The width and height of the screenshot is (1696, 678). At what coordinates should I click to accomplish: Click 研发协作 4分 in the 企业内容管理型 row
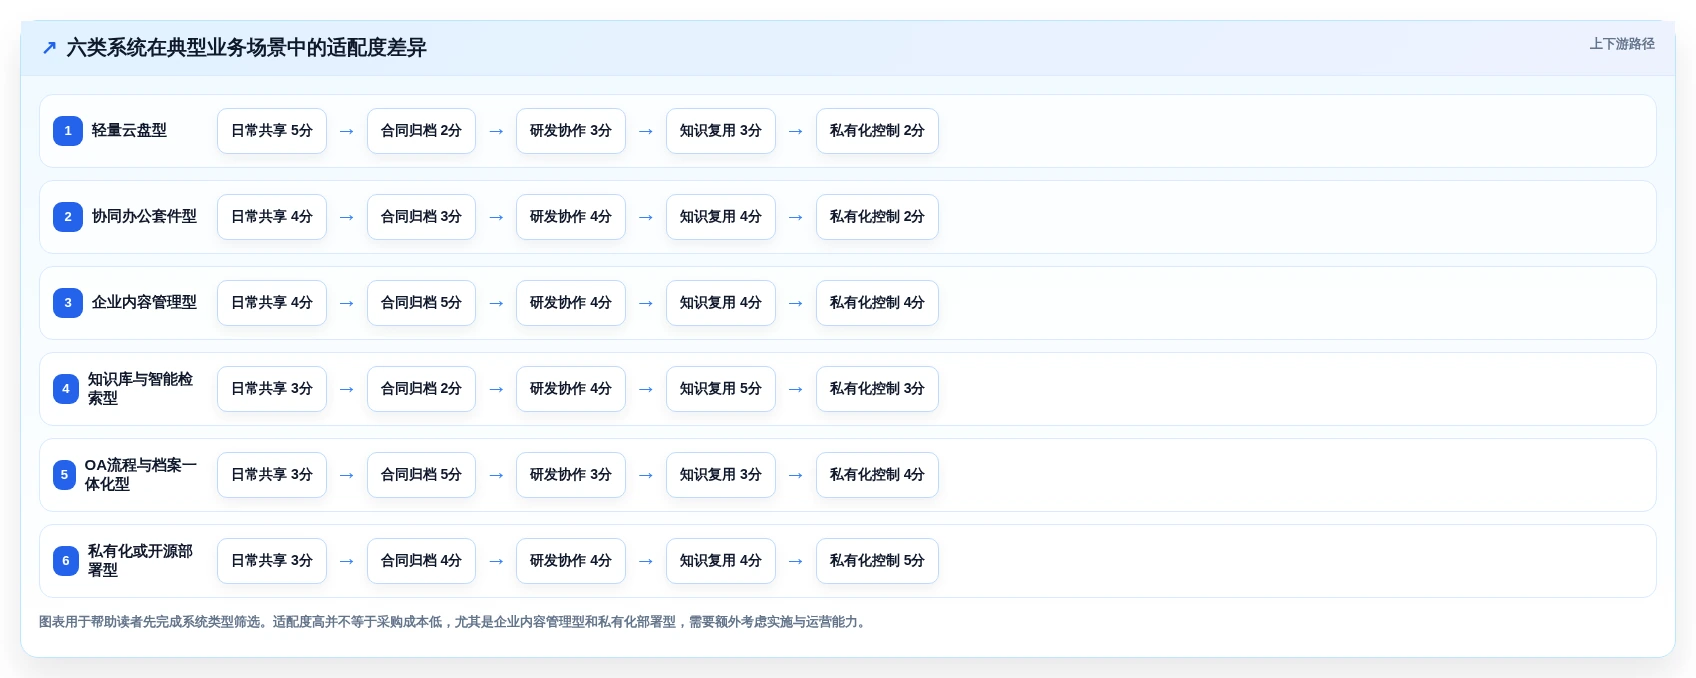pyautogui.click(x=571, y=303)
